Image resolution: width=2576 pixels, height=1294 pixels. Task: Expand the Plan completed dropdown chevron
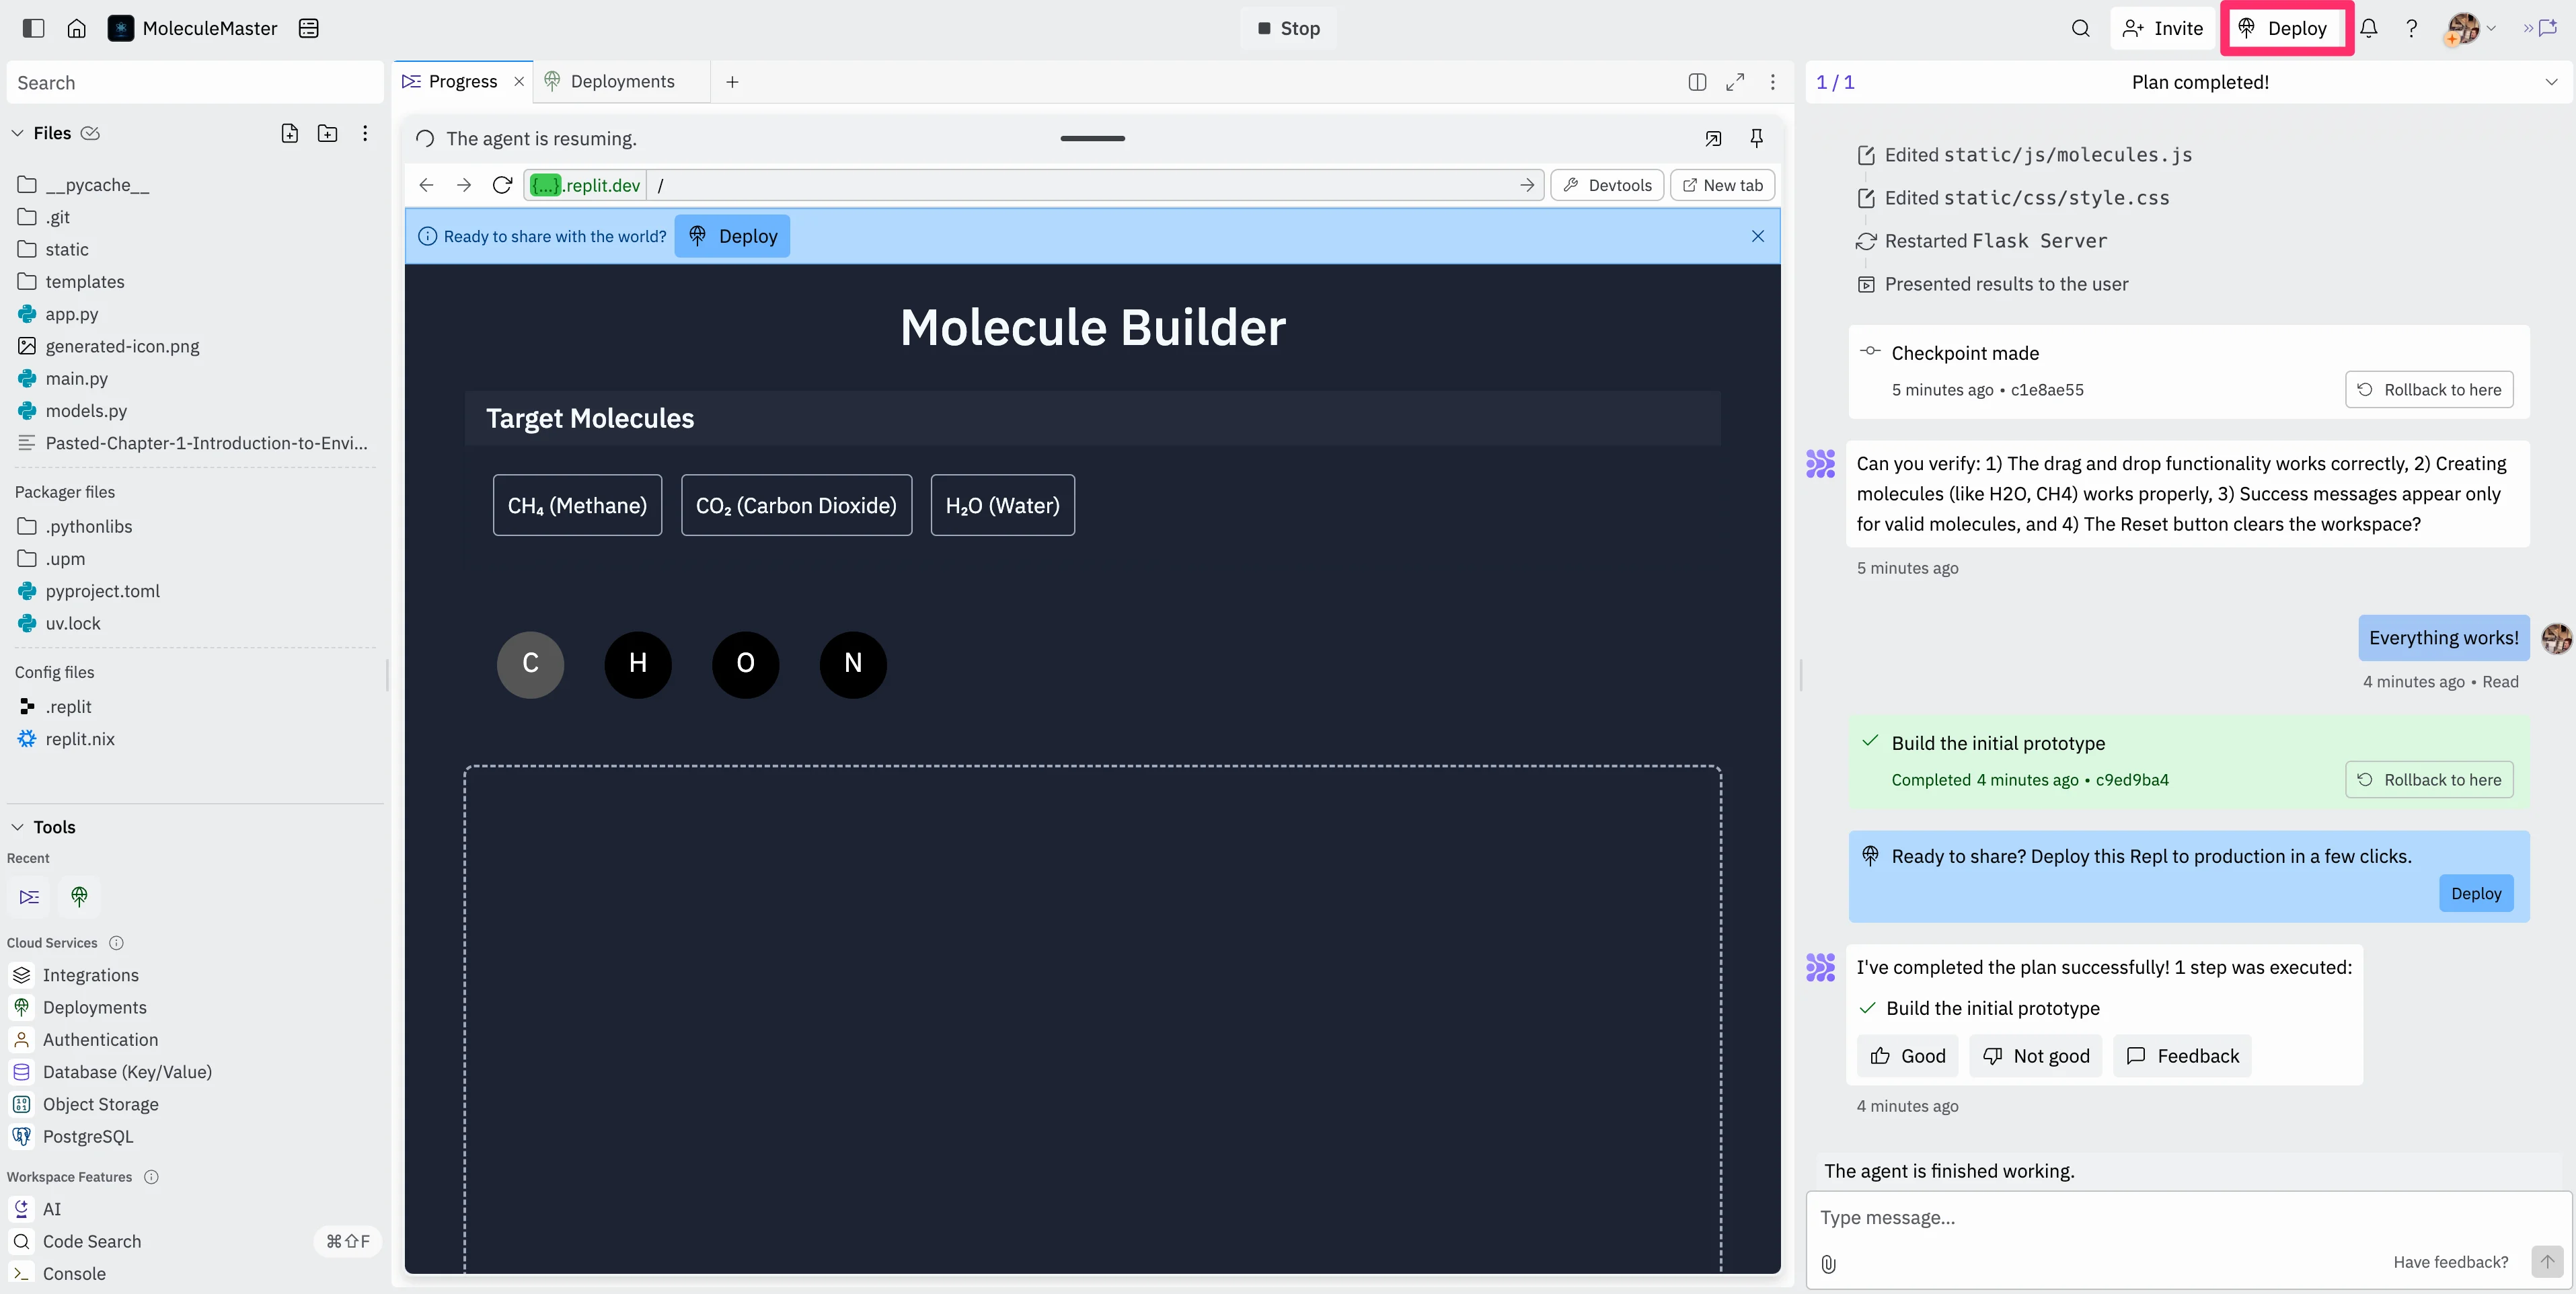[x=2551, y=82]
